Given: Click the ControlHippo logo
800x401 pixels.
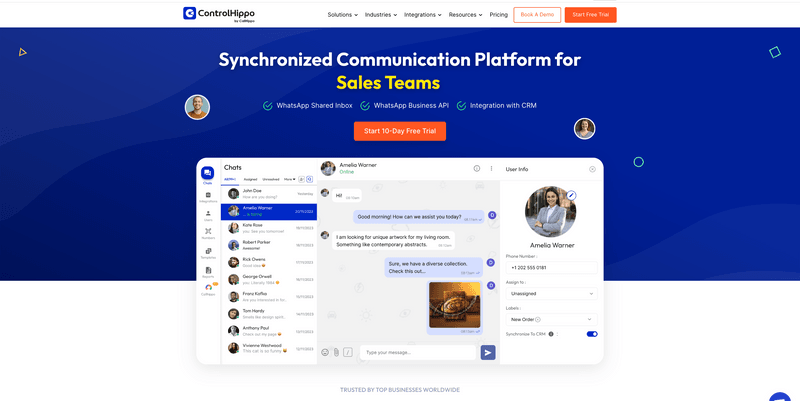Looking at the screenshot, I should tap(220, 14).
